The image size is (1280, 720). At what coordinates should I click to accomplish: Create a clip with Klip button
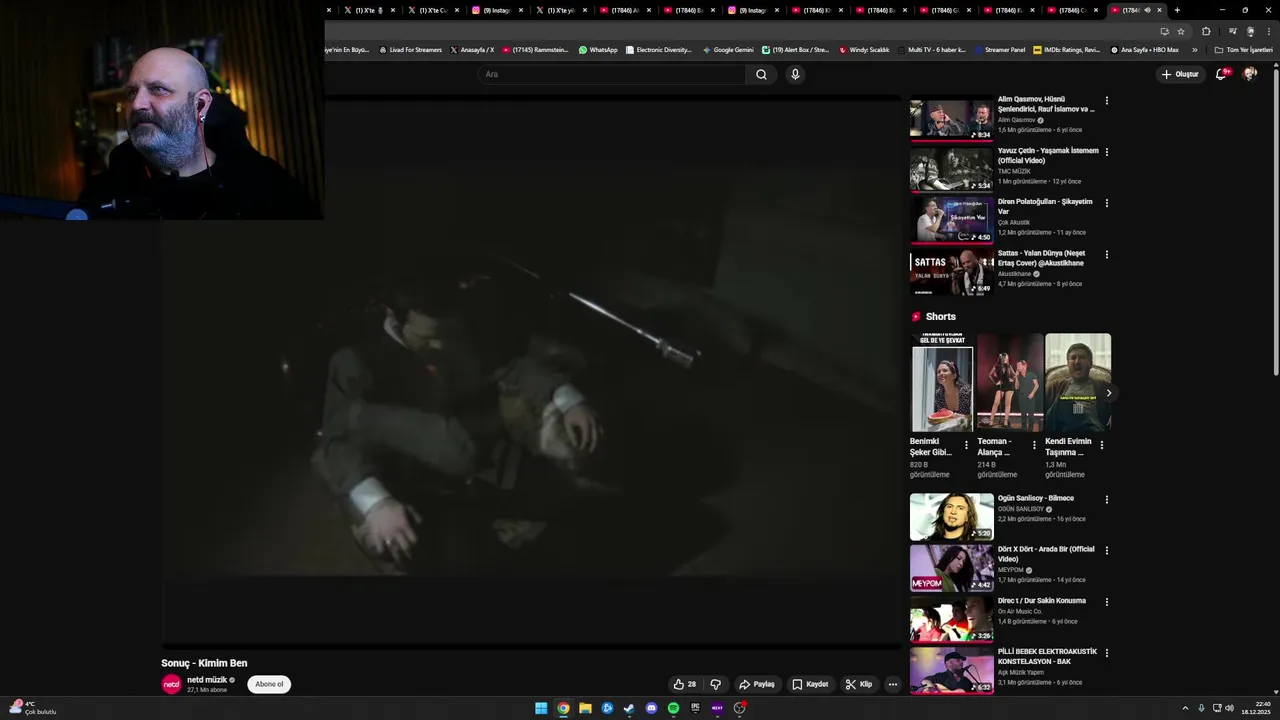pyautogui.click(x=859, y=684)
